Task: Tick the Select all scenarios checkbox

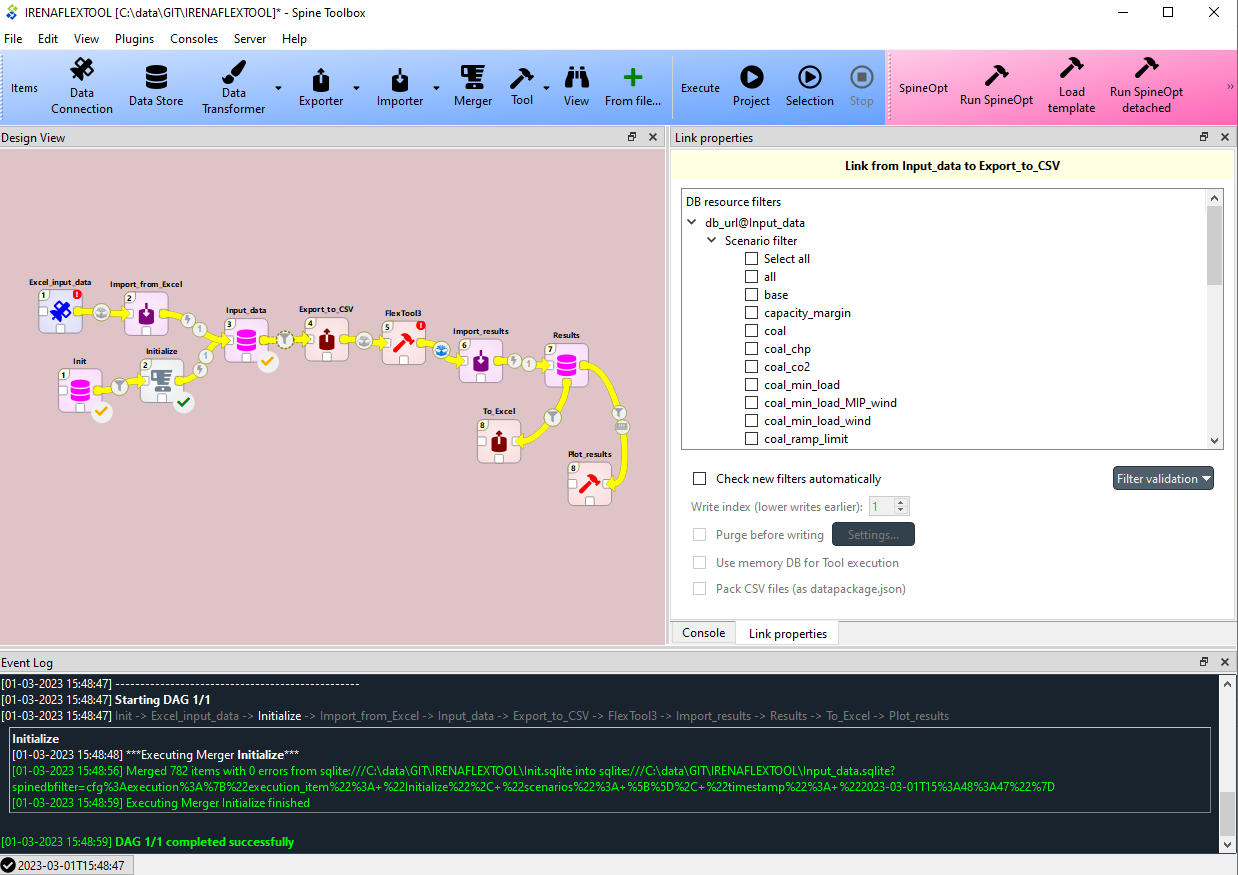Action: tap(751, 258)
